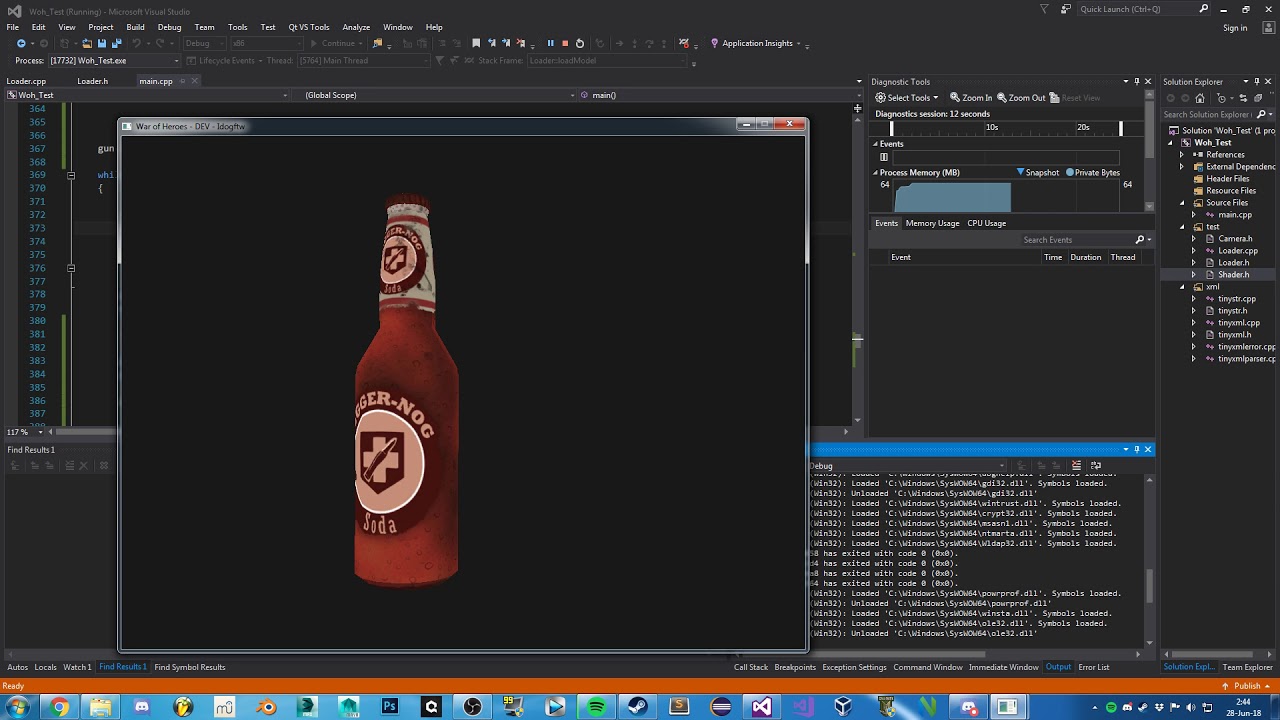Open Photoshop from the taskbar
Viewport: 1280px width, 720px height.
pyautogui.click(x=390, y=707)
